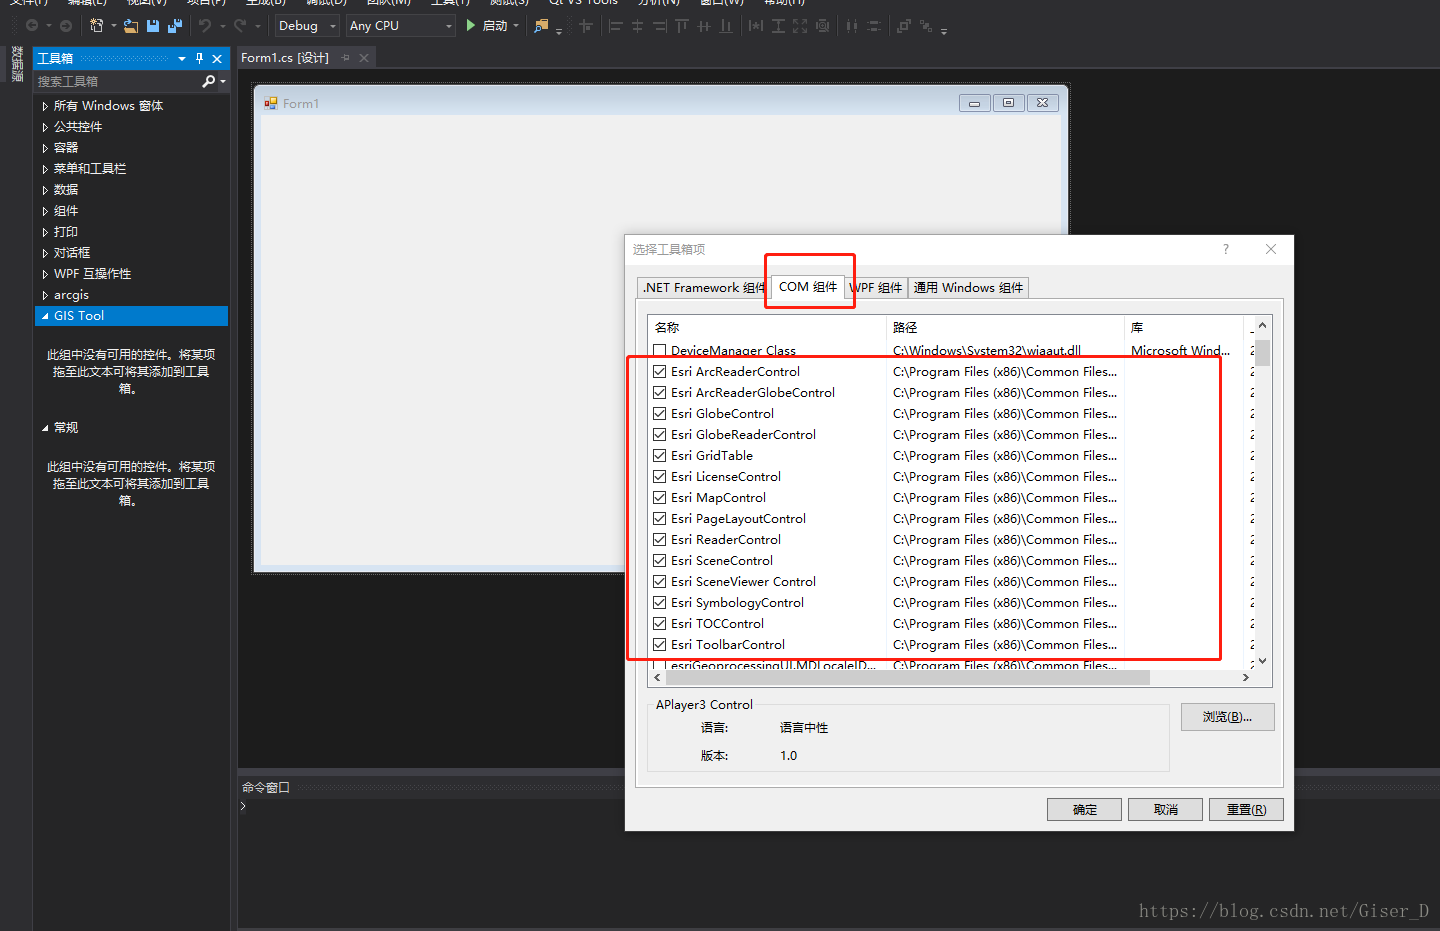Click the save all icon
The width and height of the screenshot is (1440, 931).
point(175,26)
